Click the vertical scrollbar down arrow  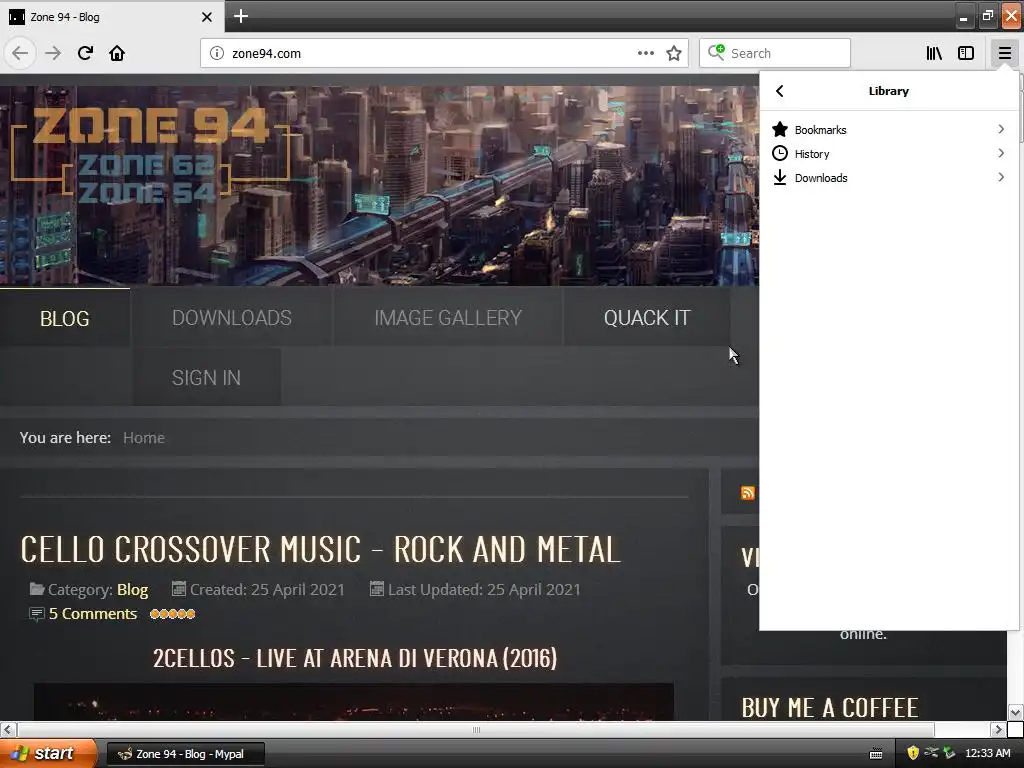[x=1016, y=712]
